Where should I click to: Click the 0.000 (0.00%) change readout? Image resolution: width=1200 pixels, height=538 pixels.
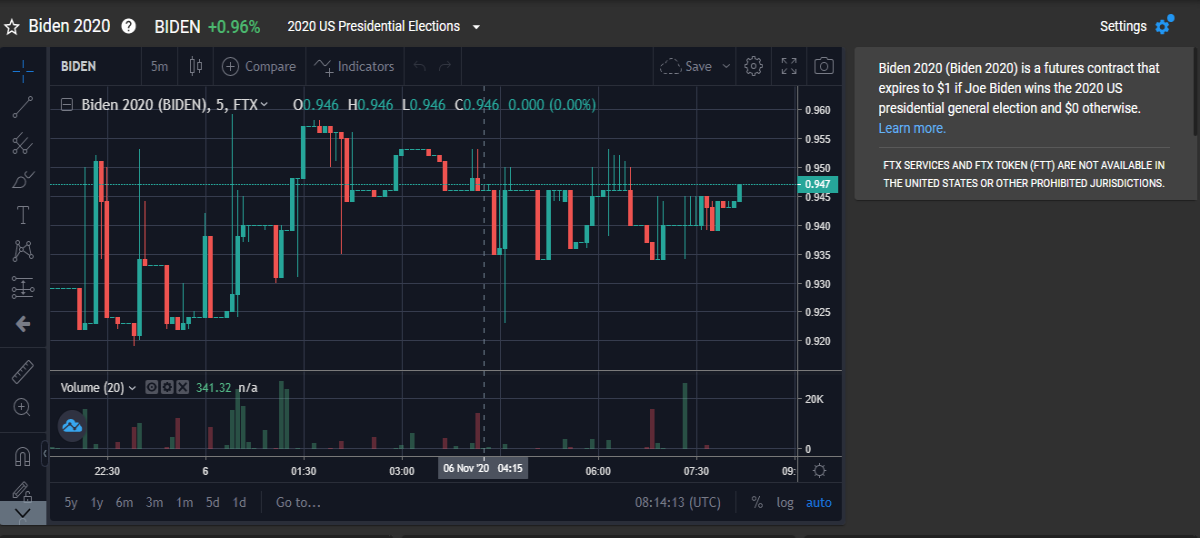coord(552,104)
